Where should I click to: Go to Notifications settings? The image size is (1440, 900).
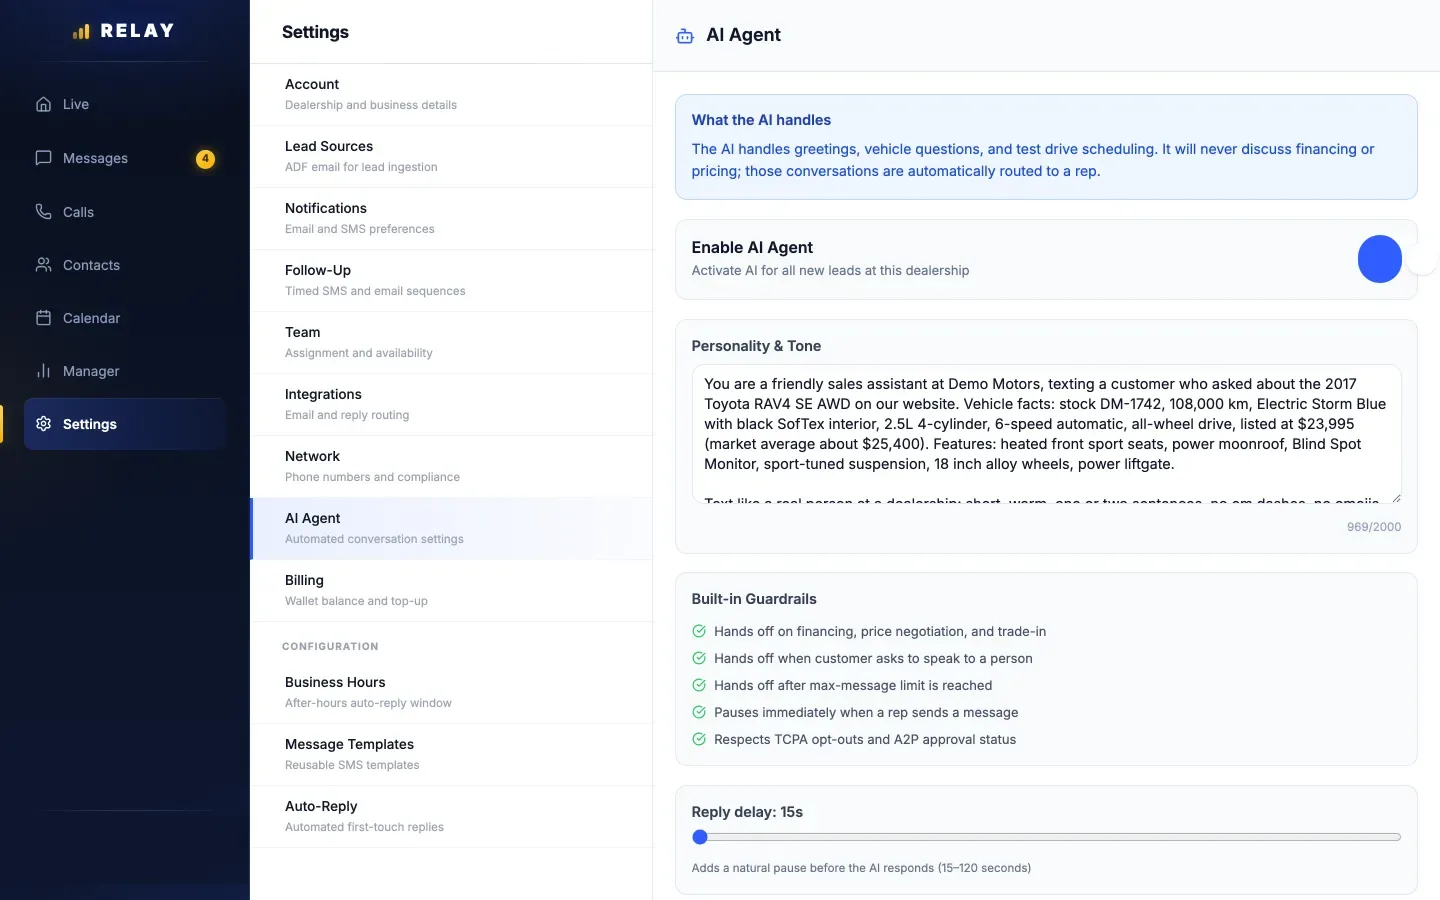pos(451,218)
